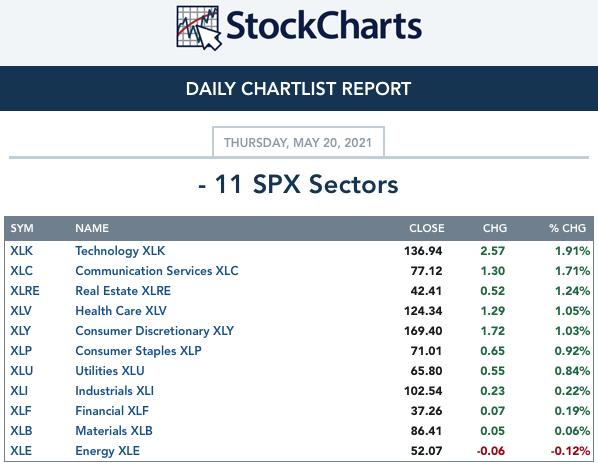The width and height of the screenshot is (598, 466).
Task: Click the Energy XLE link
Action: click(107, 451)
